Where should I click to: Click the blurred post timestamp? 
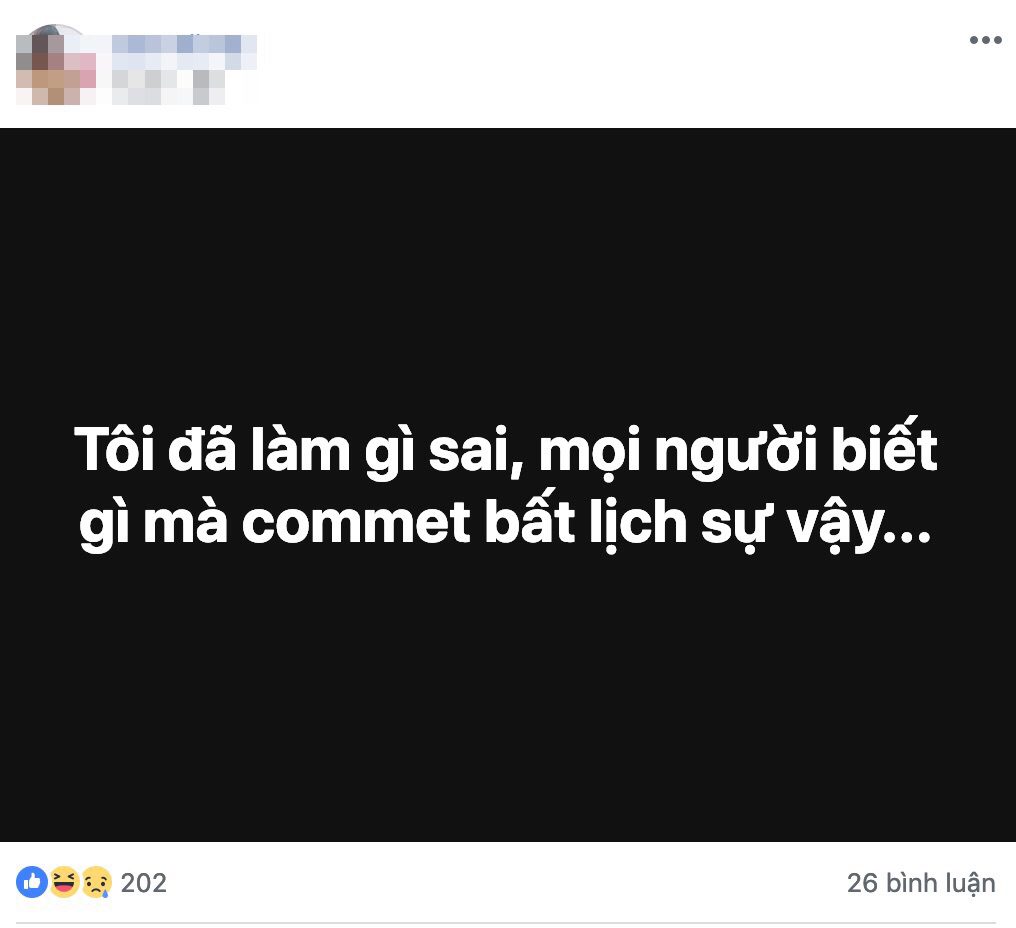click(168, 87)
